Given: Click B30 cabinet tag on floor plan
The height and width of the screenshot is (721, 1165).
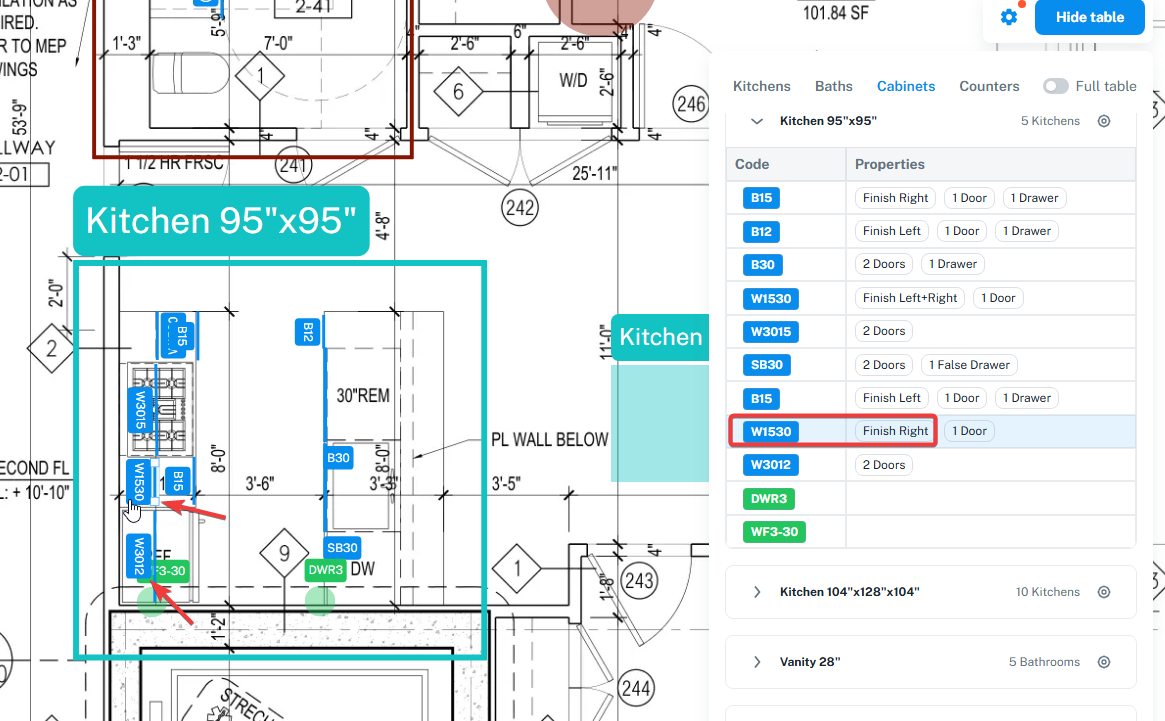Looking at the screenshot, I should (x=338, y=458).
